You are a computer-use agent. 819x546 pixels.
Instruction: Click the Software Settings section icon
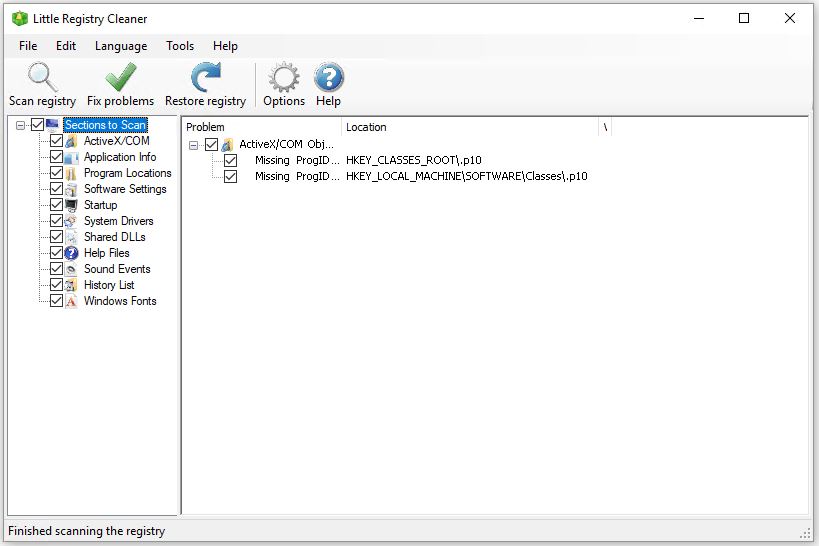pyautogui.click(x=72, y=189)
